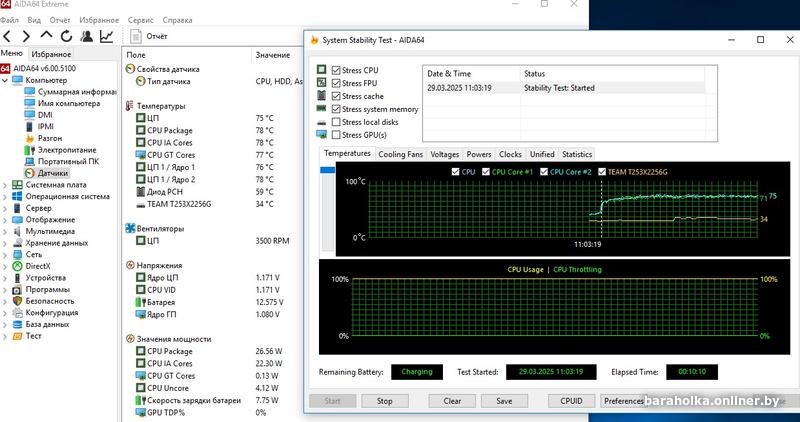
Task: Select DMI tree item
Action: click(x=45, y=115)
